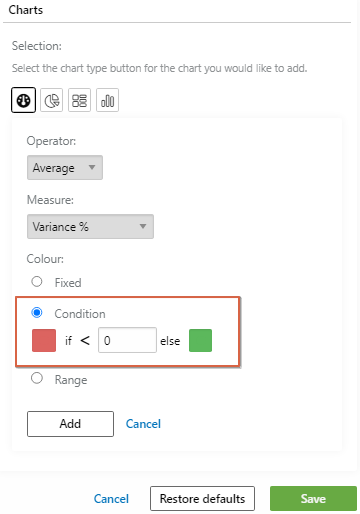Click the Add button
This screenshot has width=360, height=514.
point(70,424)
